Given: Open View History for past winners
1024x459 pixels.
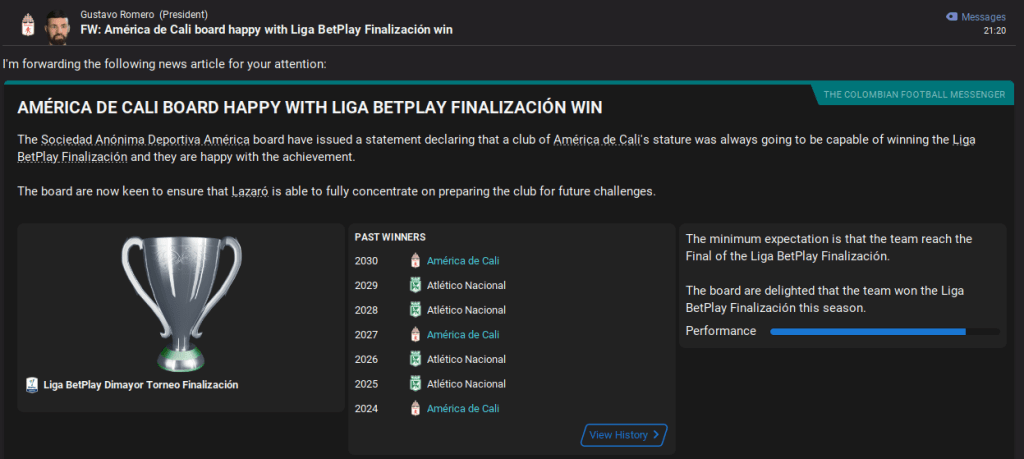Looking at the screenshot, I should pos(617,435).
